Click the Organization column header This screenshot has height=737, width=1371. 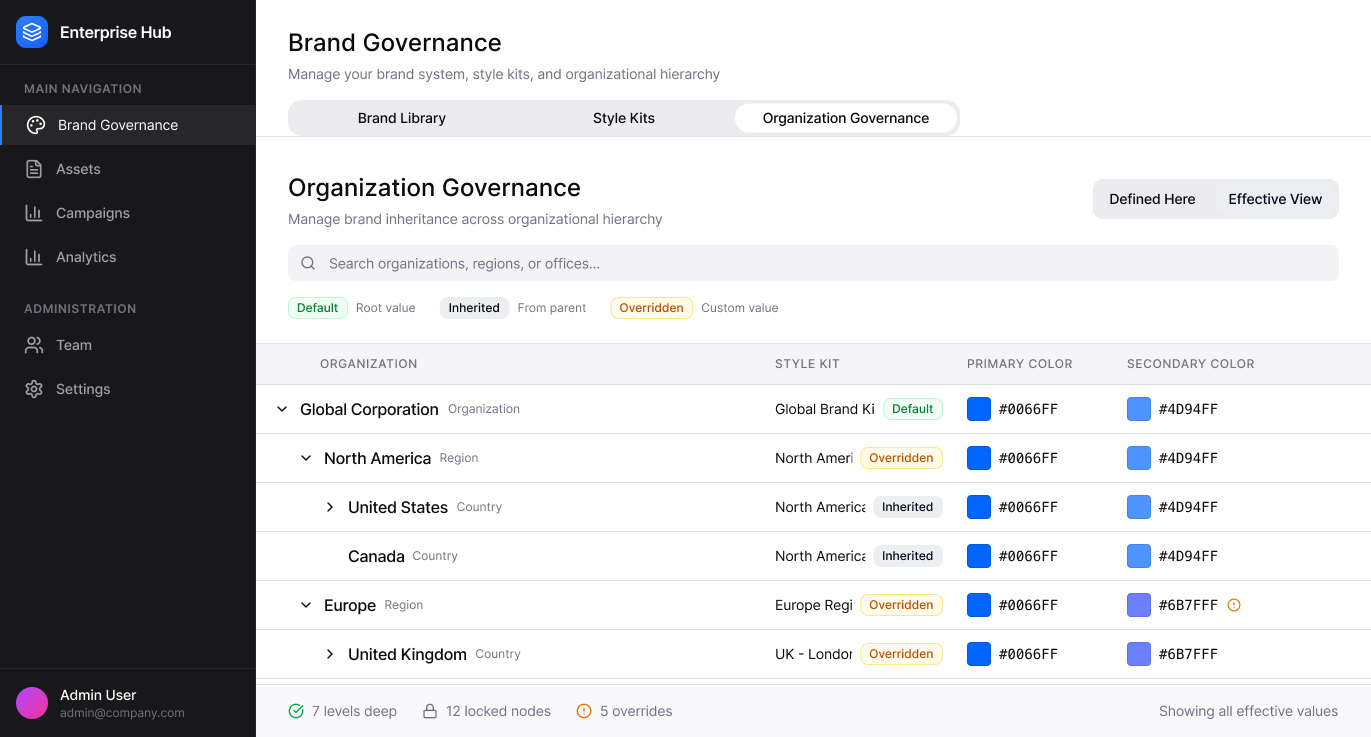(x=369, y=364)
